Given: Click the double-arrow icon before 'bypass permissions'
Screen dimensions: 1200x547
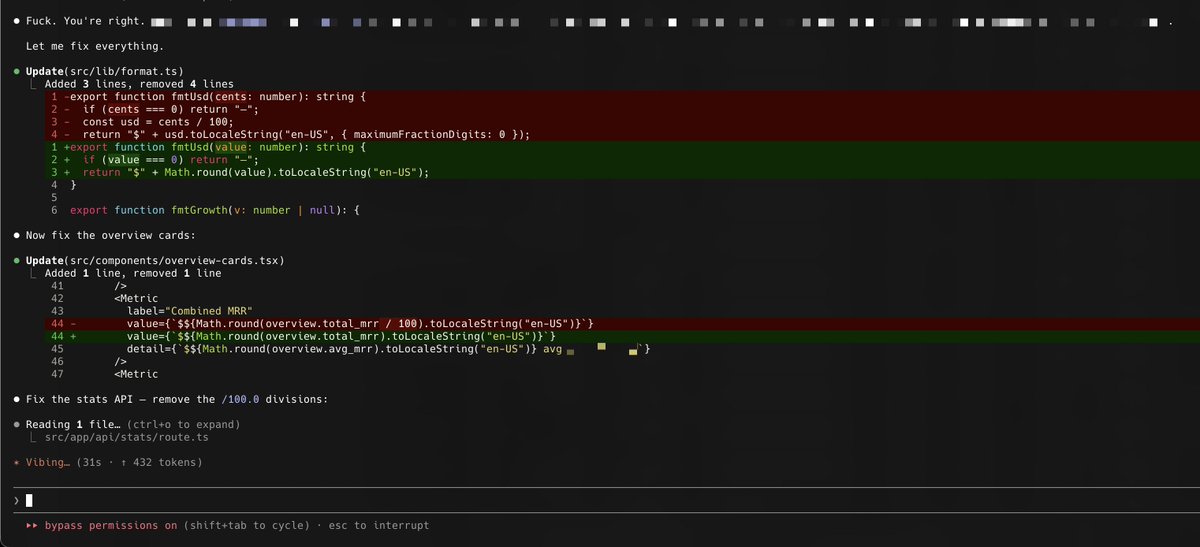Looking at the screenshot, I should tap(32, 525).
